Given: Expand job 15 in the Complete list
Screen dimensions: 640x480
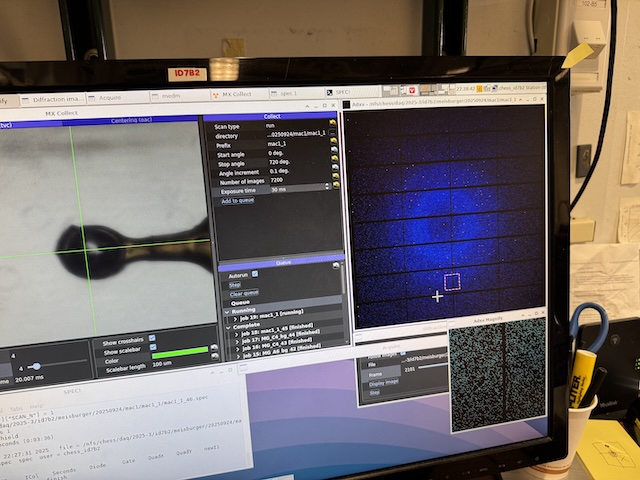Looking at the screenshot, I should click(x=238, y=356).
